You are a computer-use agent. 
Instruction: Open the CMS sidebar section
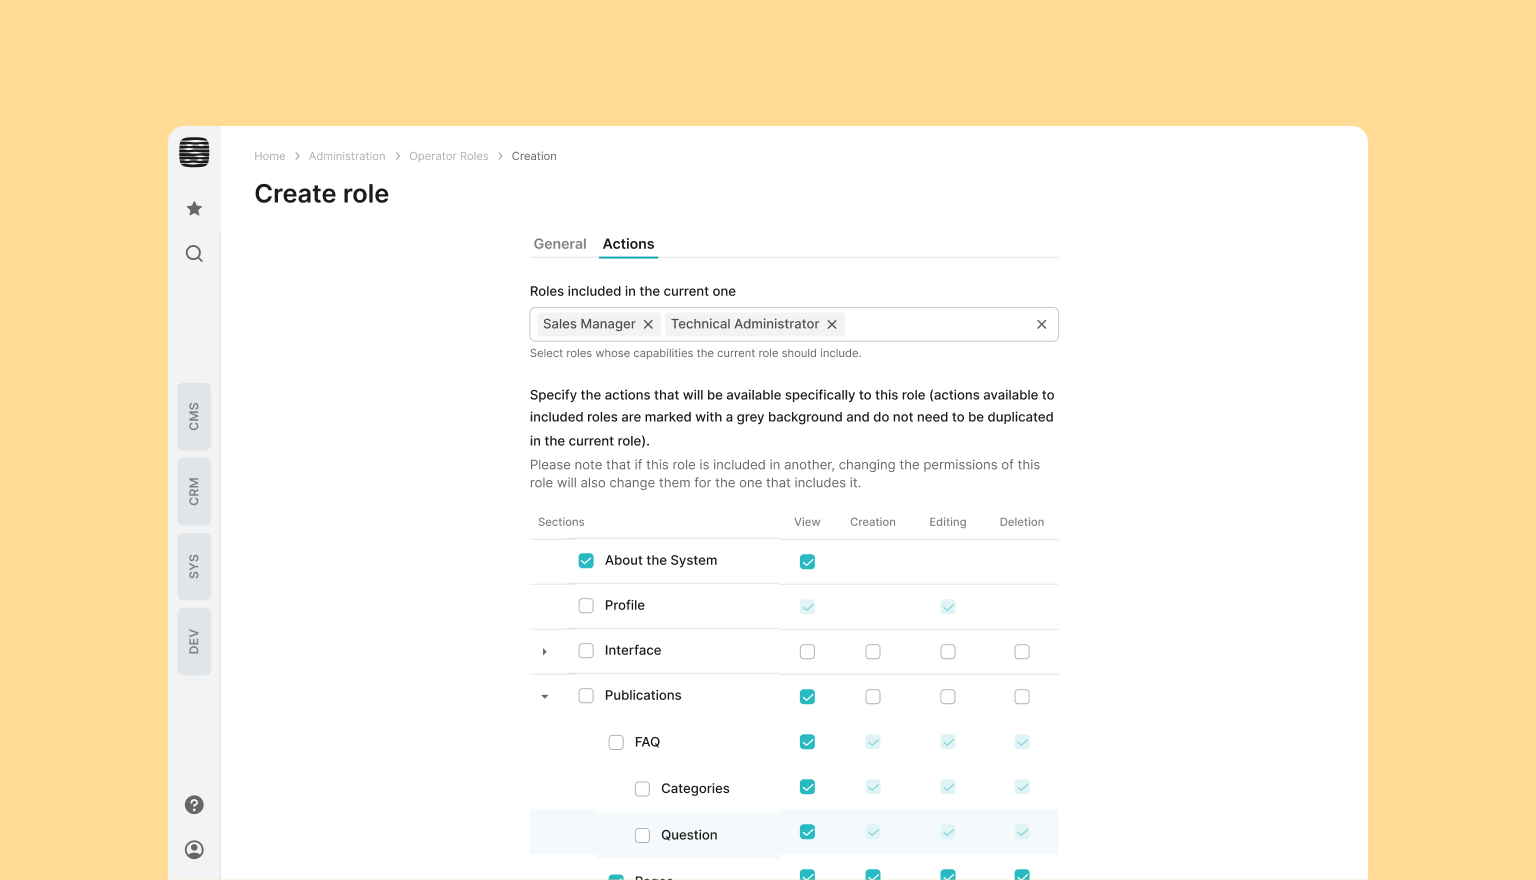[x=194, y=416]
